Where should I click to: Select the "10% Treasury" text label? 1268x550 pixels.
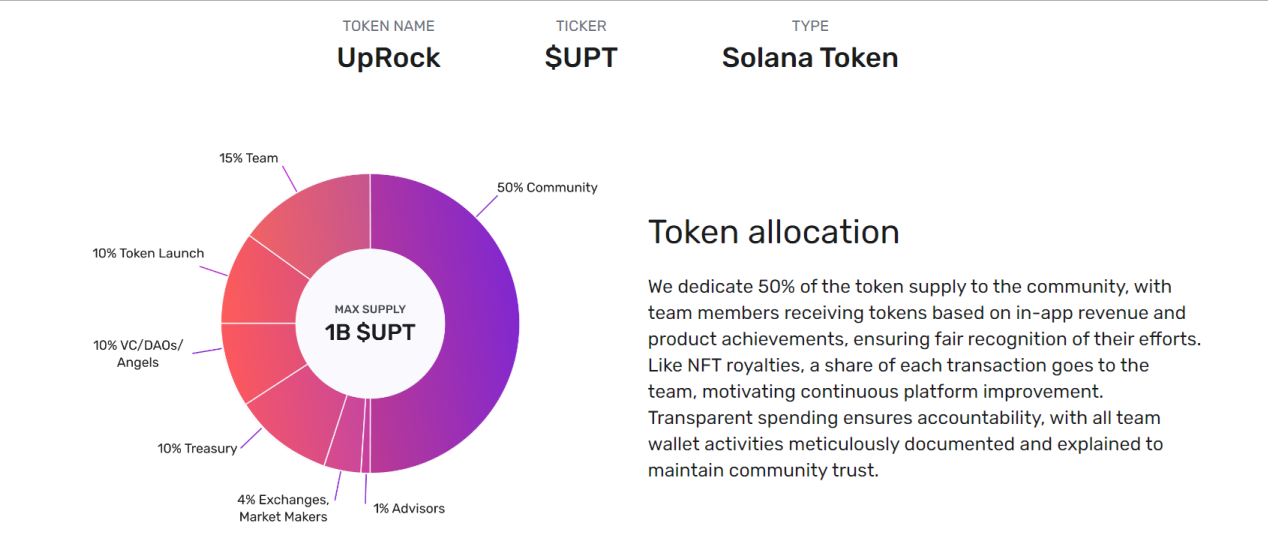coord(197,448)
